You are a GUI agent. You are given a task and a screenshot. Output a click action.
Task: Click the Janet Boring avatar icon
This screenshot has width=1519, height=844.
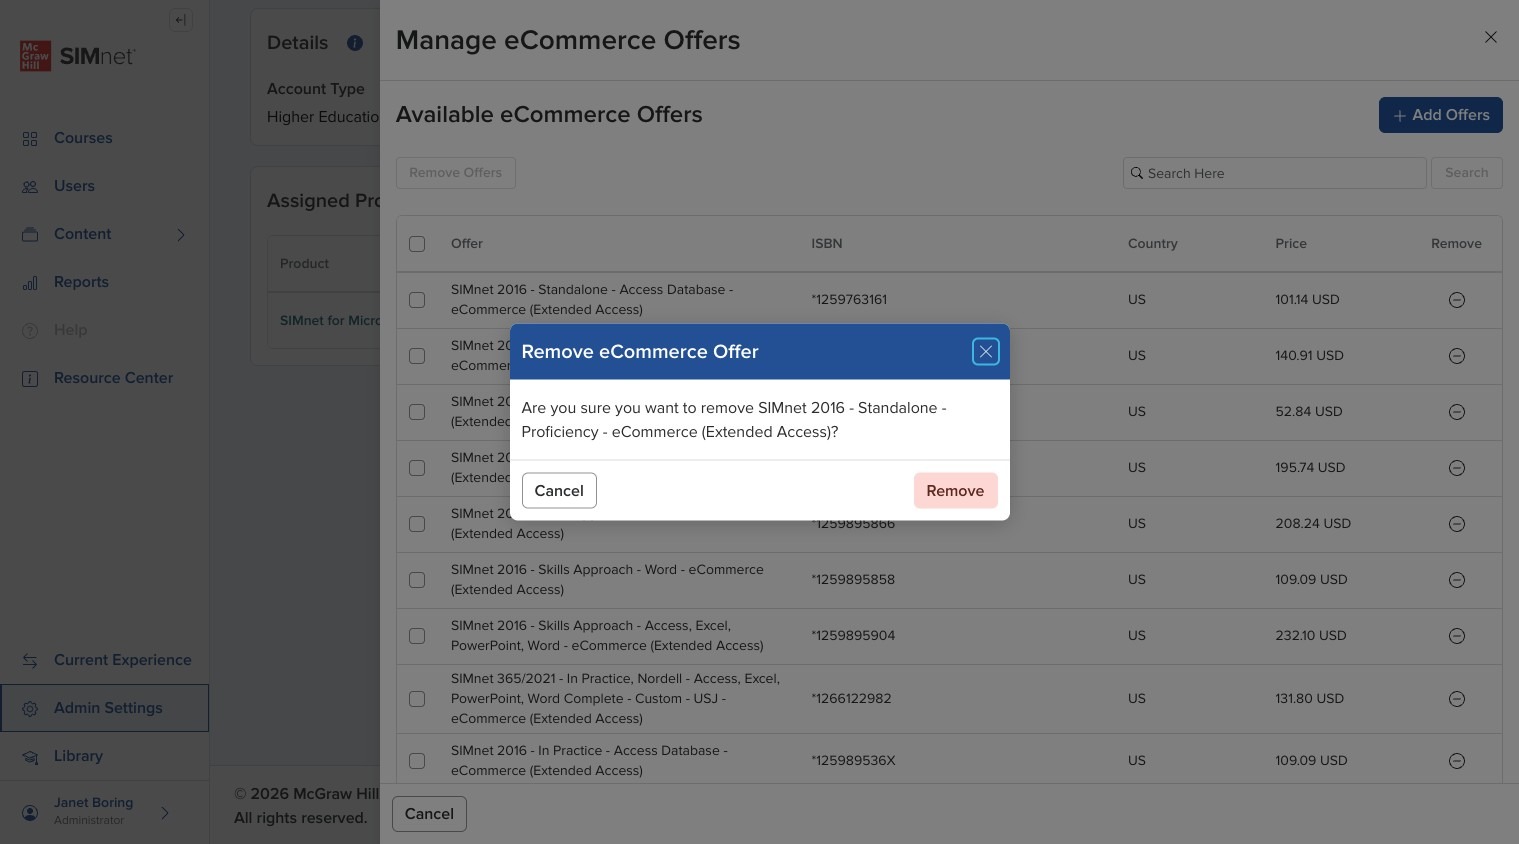click(30, 813)
